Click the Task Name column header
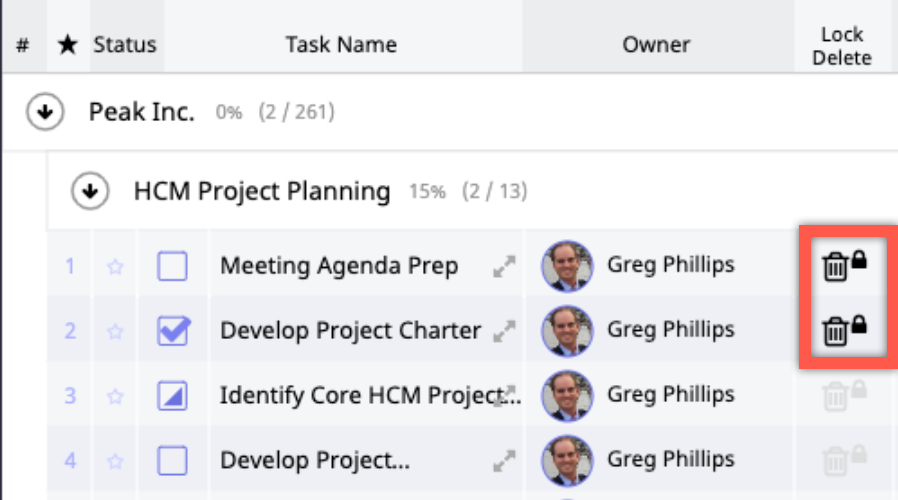Image resolution: width=898 pixels, height=500 pixels. (x=341, y=45)
